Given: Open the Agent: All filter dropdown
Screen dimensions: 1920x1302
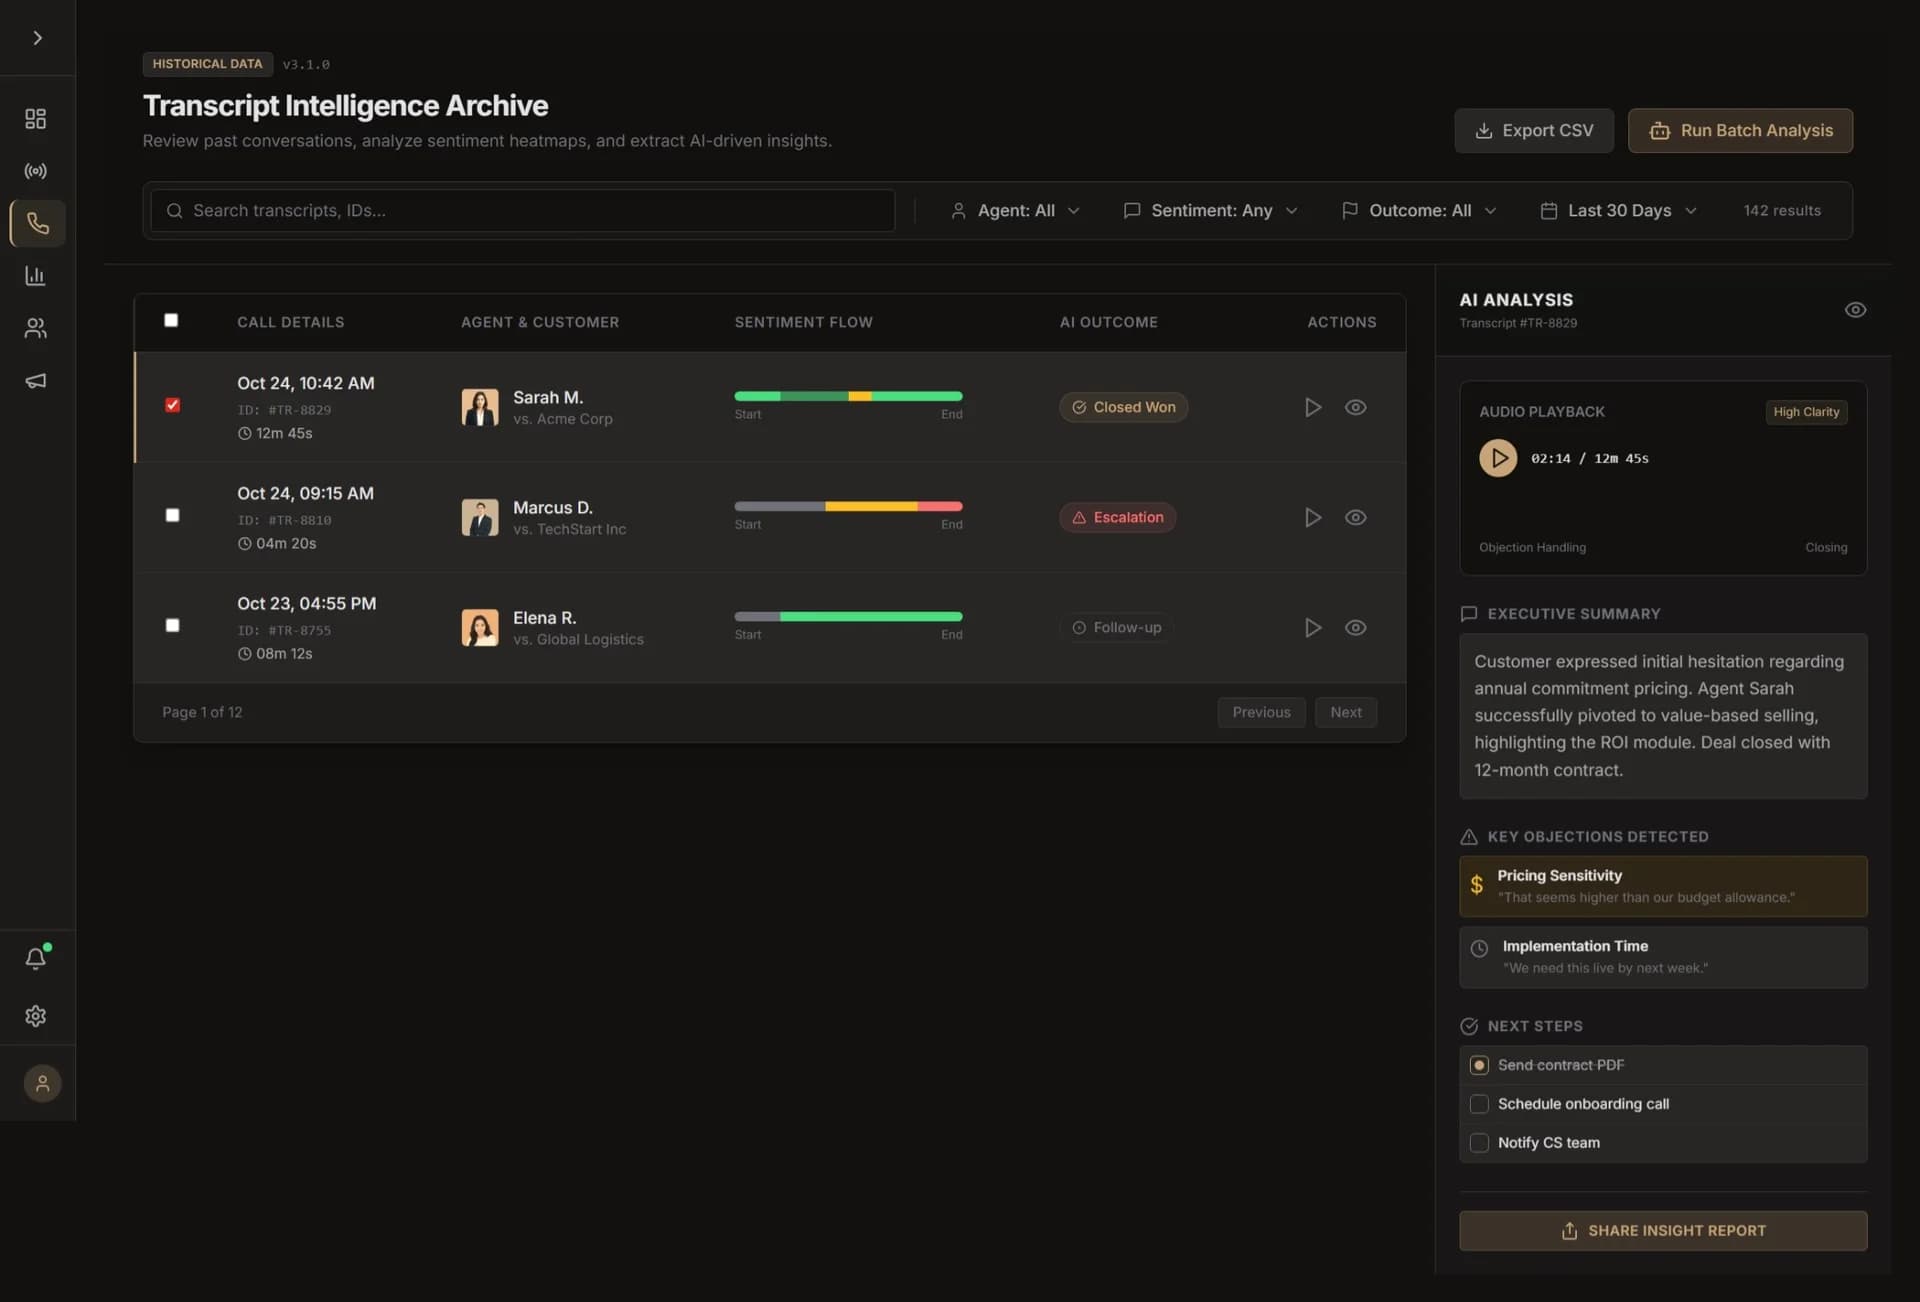Looking at the screenshot, I should tap(1015, 210).
